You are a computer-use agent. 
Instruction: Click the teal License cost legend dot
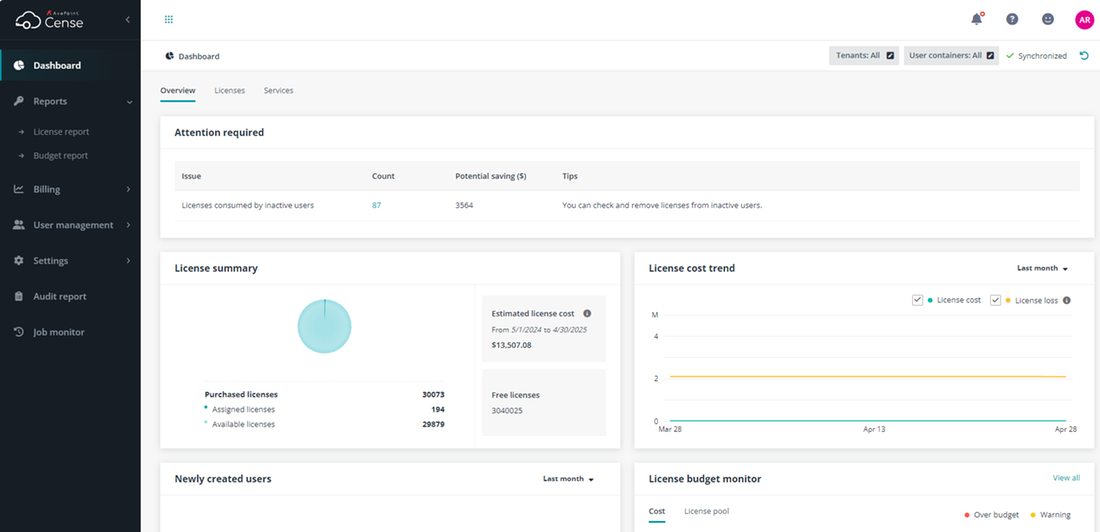tap(930, 300)
